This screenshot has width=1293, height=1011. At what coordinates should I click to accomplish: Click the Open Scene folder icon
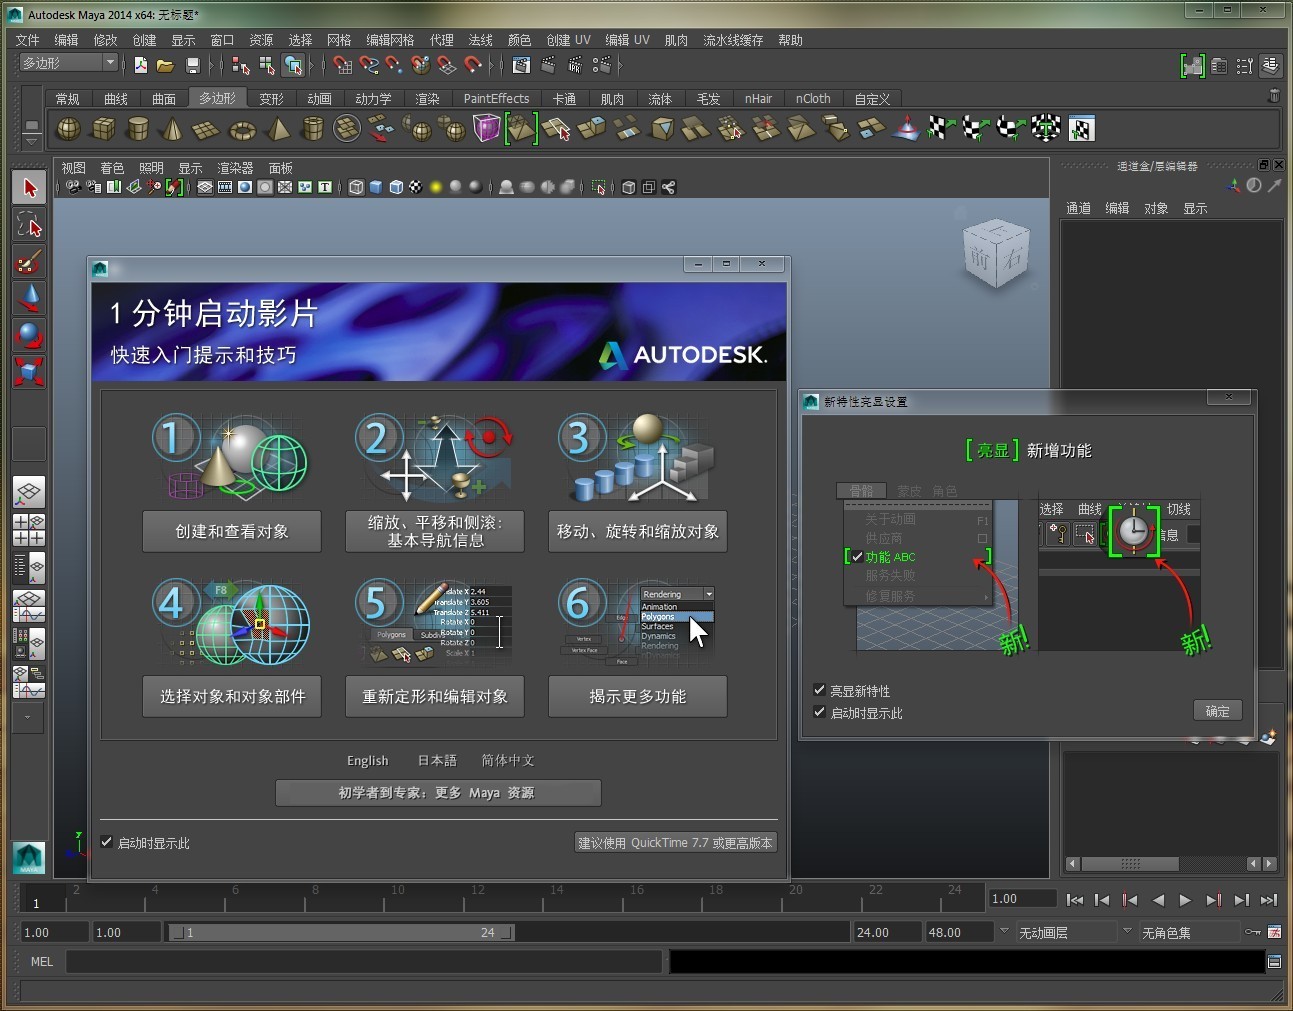tap(165, 65)
